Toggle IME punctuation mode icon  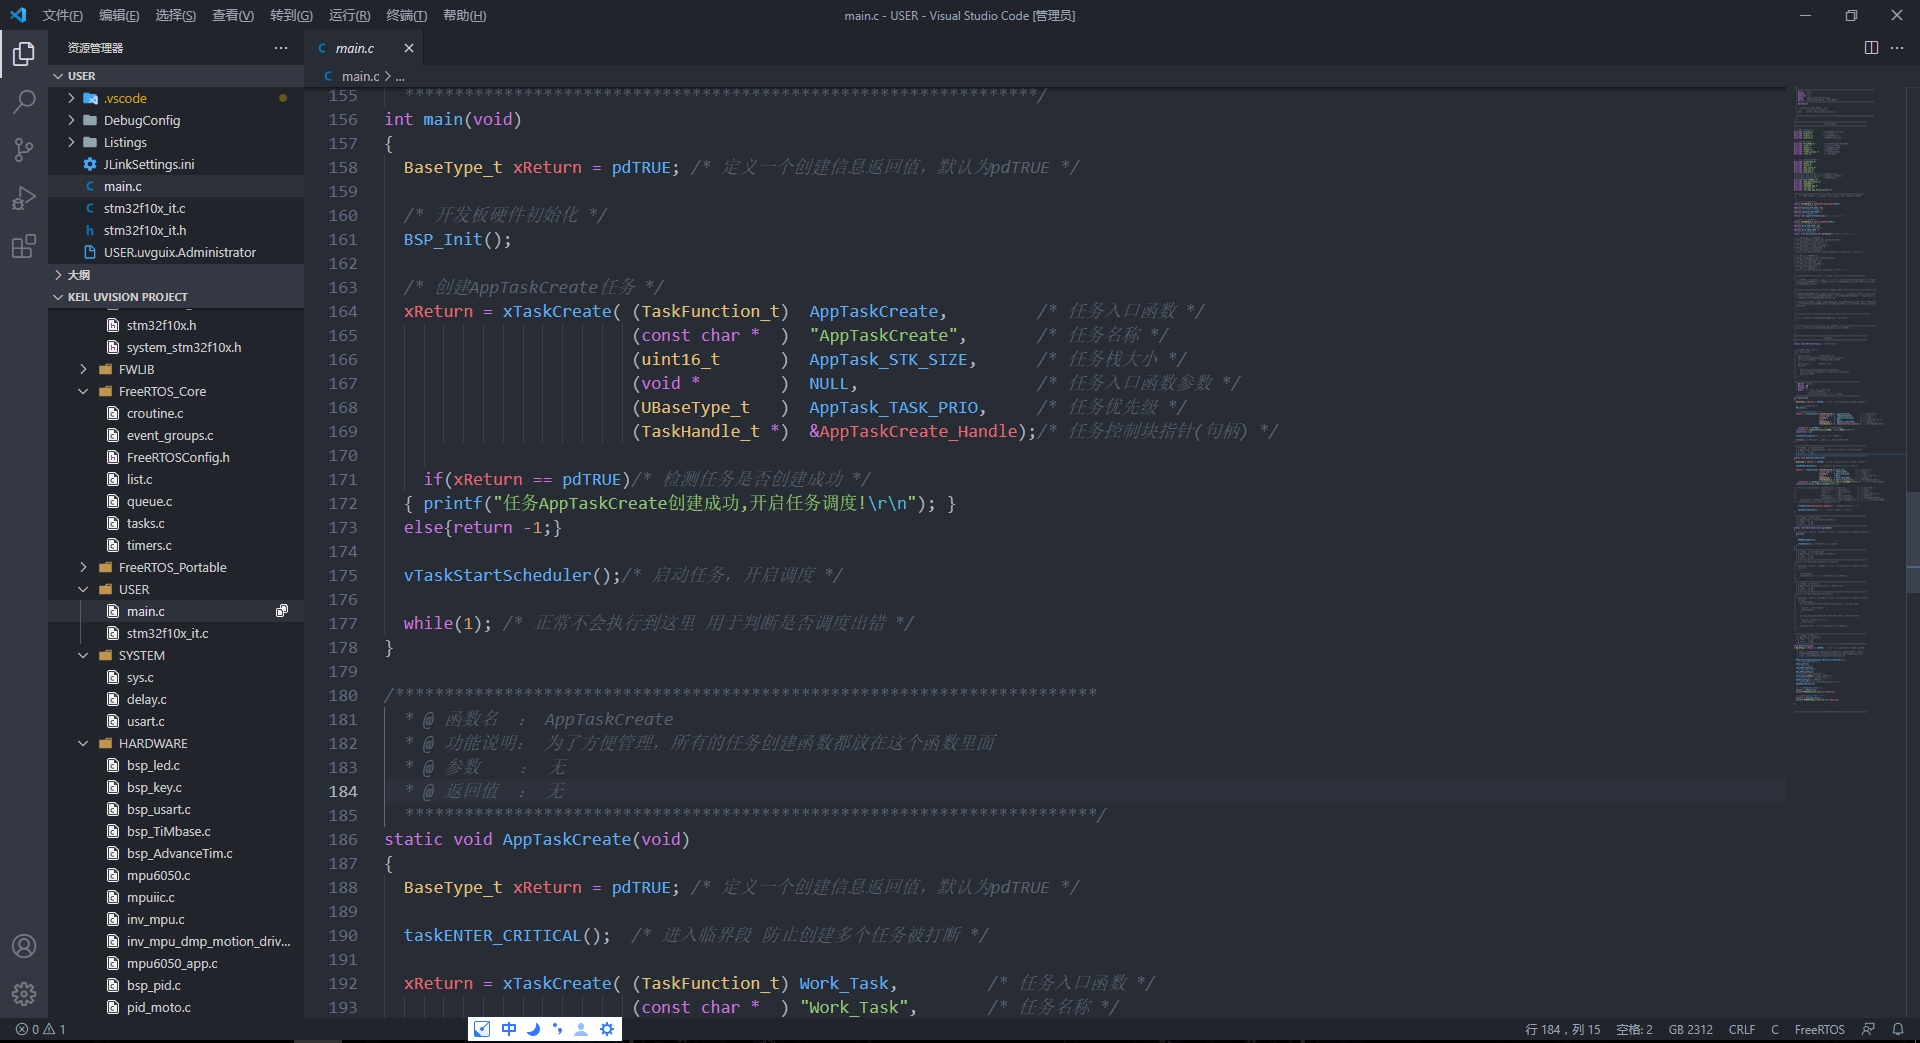557,1029
